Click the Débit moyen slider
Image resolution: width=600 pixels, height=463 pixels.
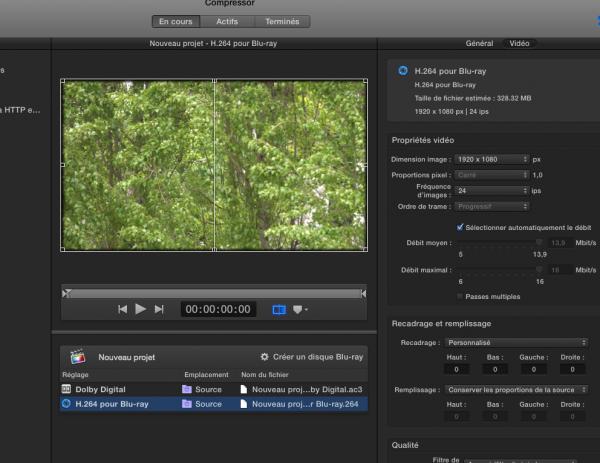pyautogui.click(x=501, y=242)
